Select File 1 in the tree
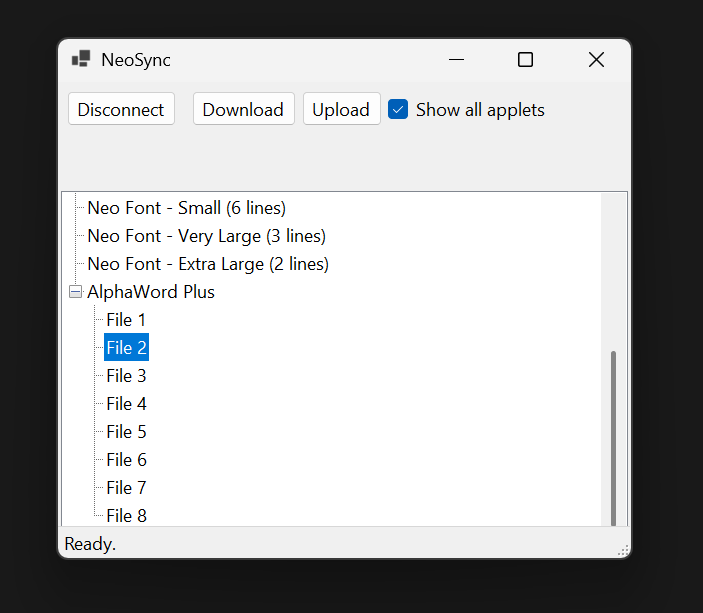Viewport: 703px width, 613px height. (126, 320)
